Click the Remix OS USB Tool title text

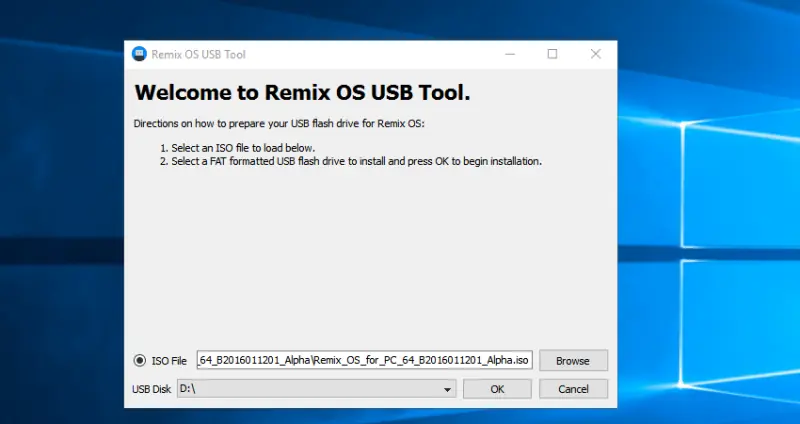[198, 55]
